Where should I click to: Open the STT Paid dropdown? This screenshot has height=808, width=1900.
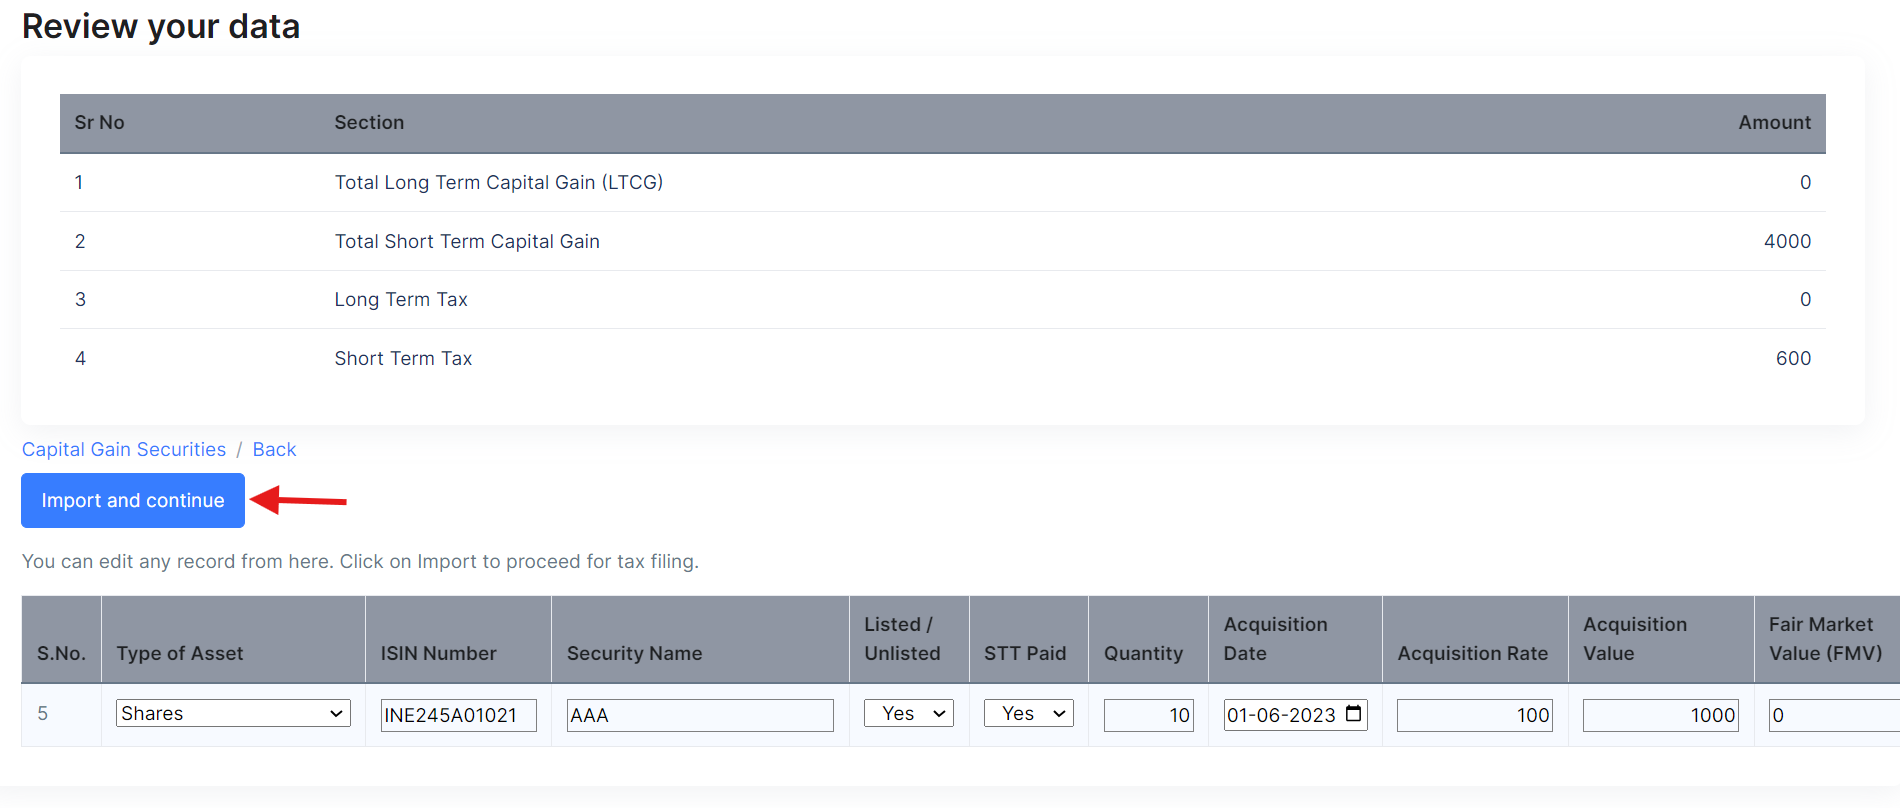click(1028, 713)
